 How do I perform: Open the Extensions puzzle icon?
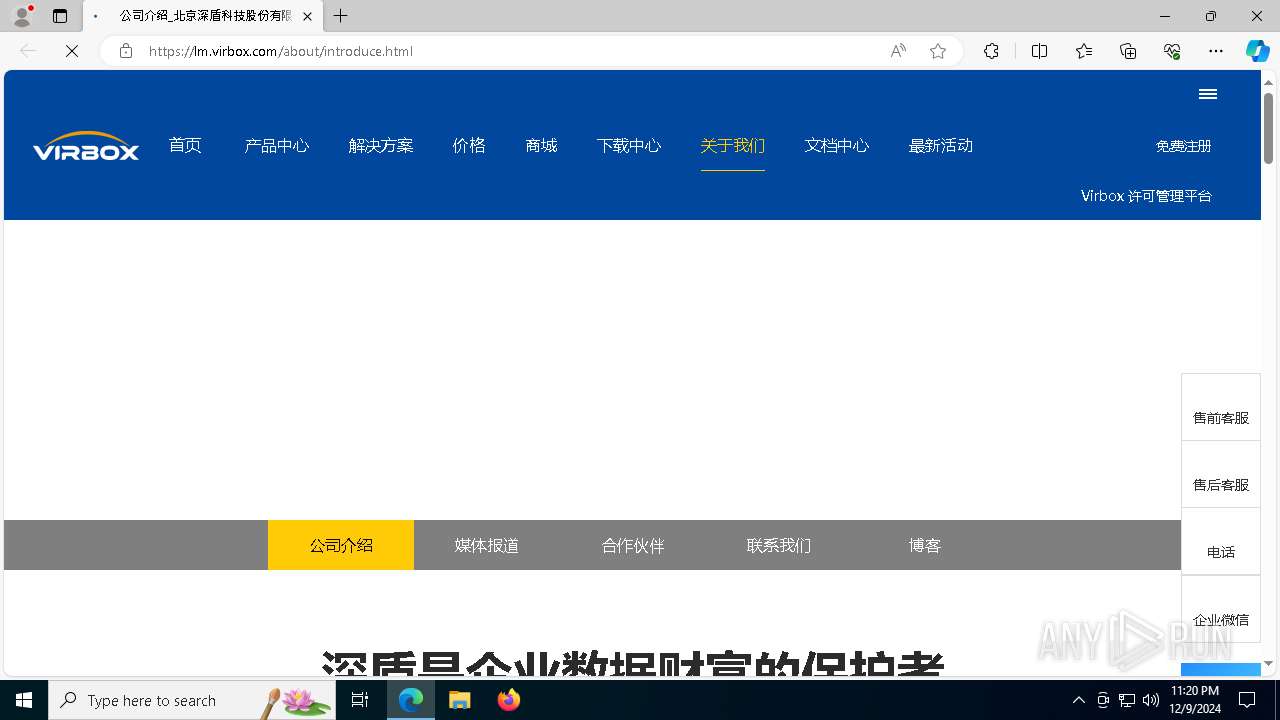point(991,51)
